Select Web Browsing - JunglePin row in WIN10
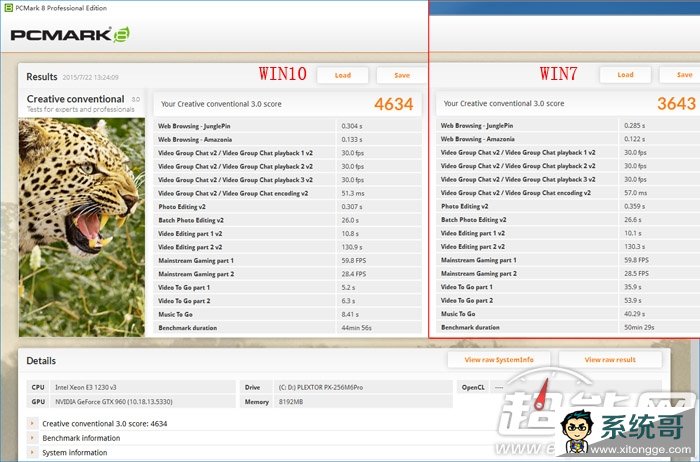This screenshot has height=462, width=700. pyautogui.click(x=288, y=126)
